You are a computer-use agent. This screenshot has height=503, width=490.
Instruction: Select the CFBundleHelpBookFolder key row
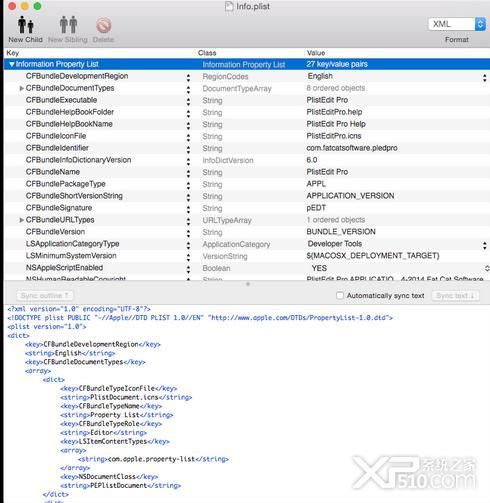tap(70, 112)
